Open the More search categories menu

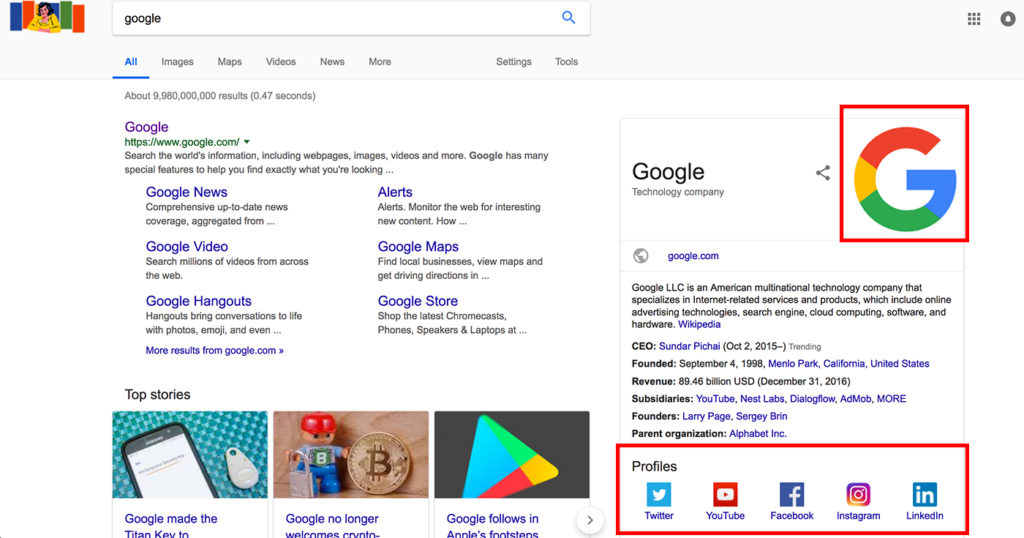click(379, 61)
